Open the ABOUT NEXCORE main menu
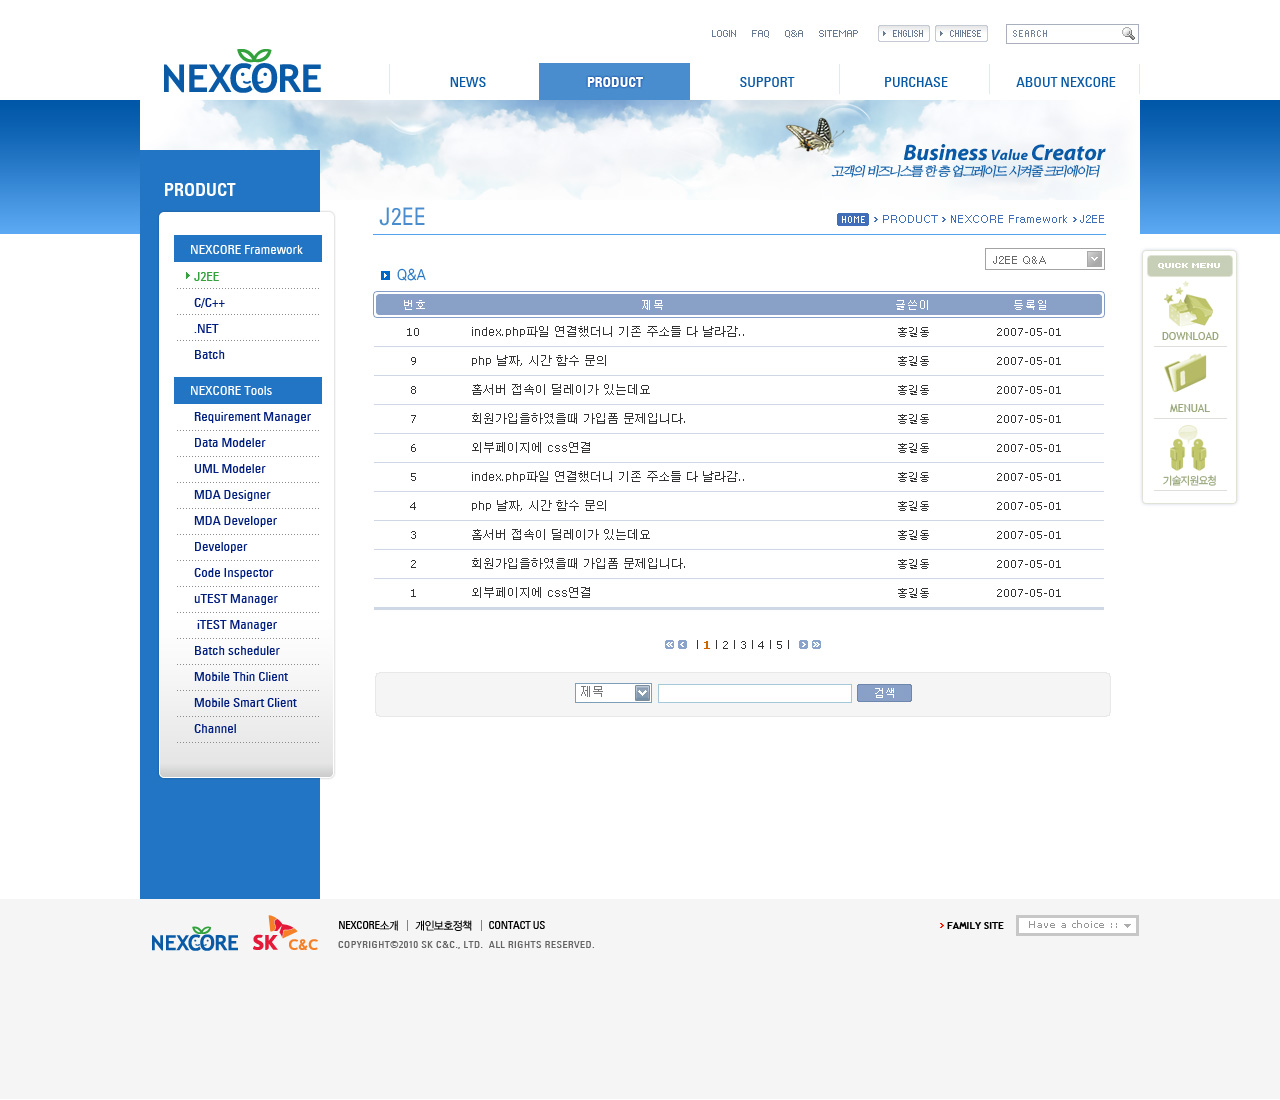 point(1065,82)
